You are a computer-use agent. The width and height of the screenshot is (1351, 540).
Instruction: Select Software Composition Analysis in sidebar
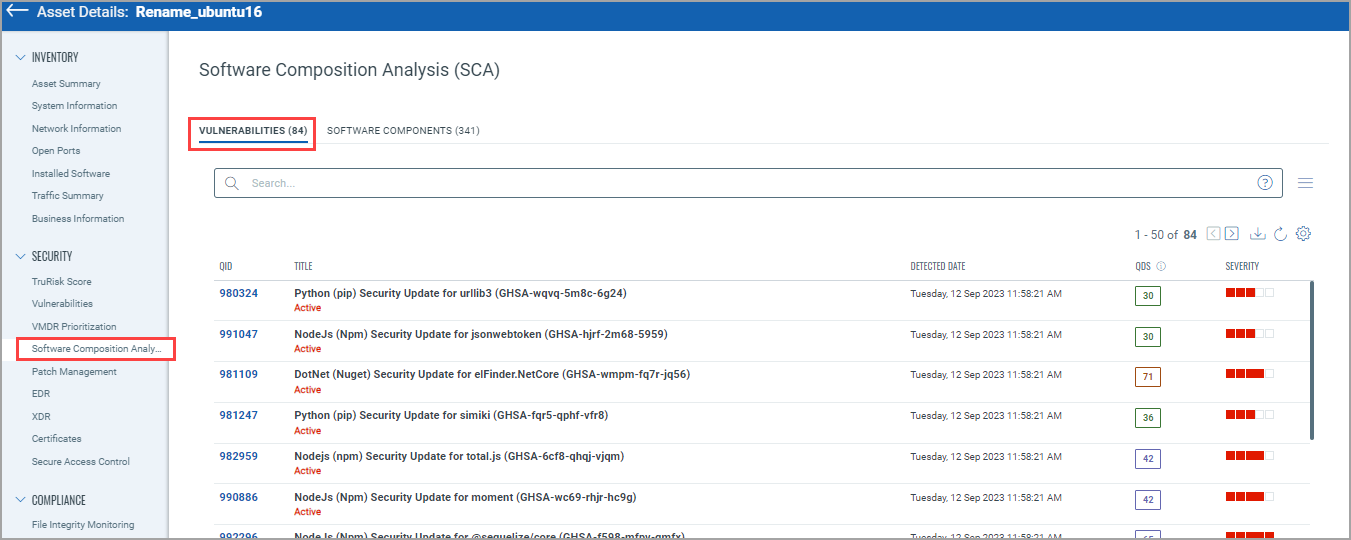point(96,349)
